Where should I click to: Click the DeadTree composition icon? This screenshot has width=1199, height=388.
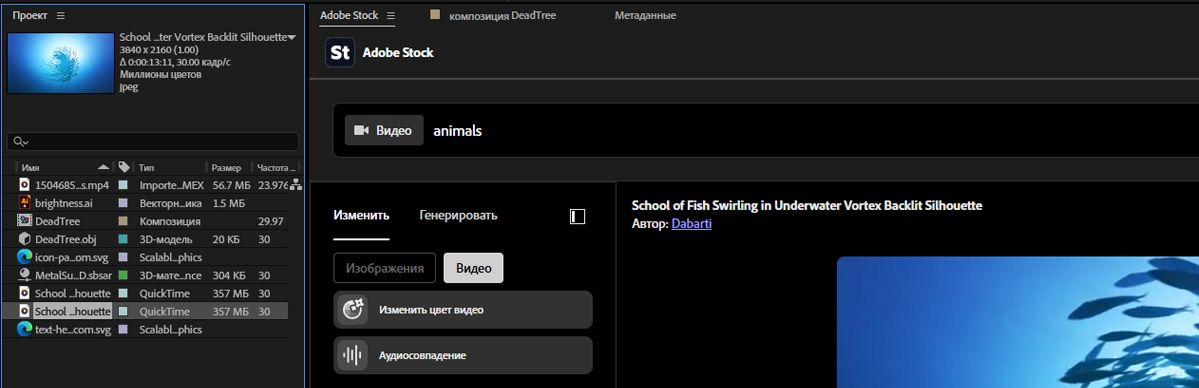coord(23,220)
